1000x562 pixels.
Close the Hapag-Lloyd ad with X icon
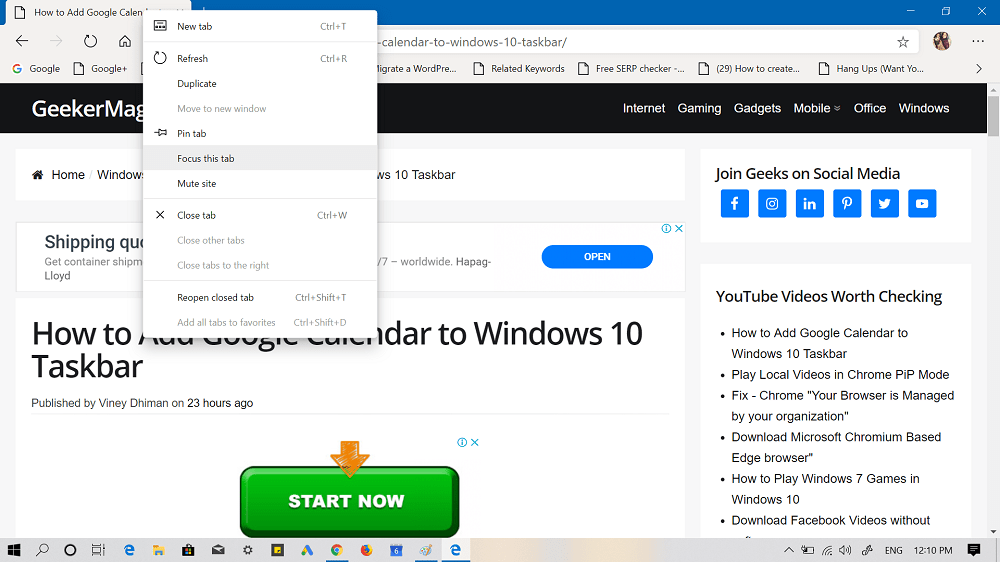click(679, 228)
